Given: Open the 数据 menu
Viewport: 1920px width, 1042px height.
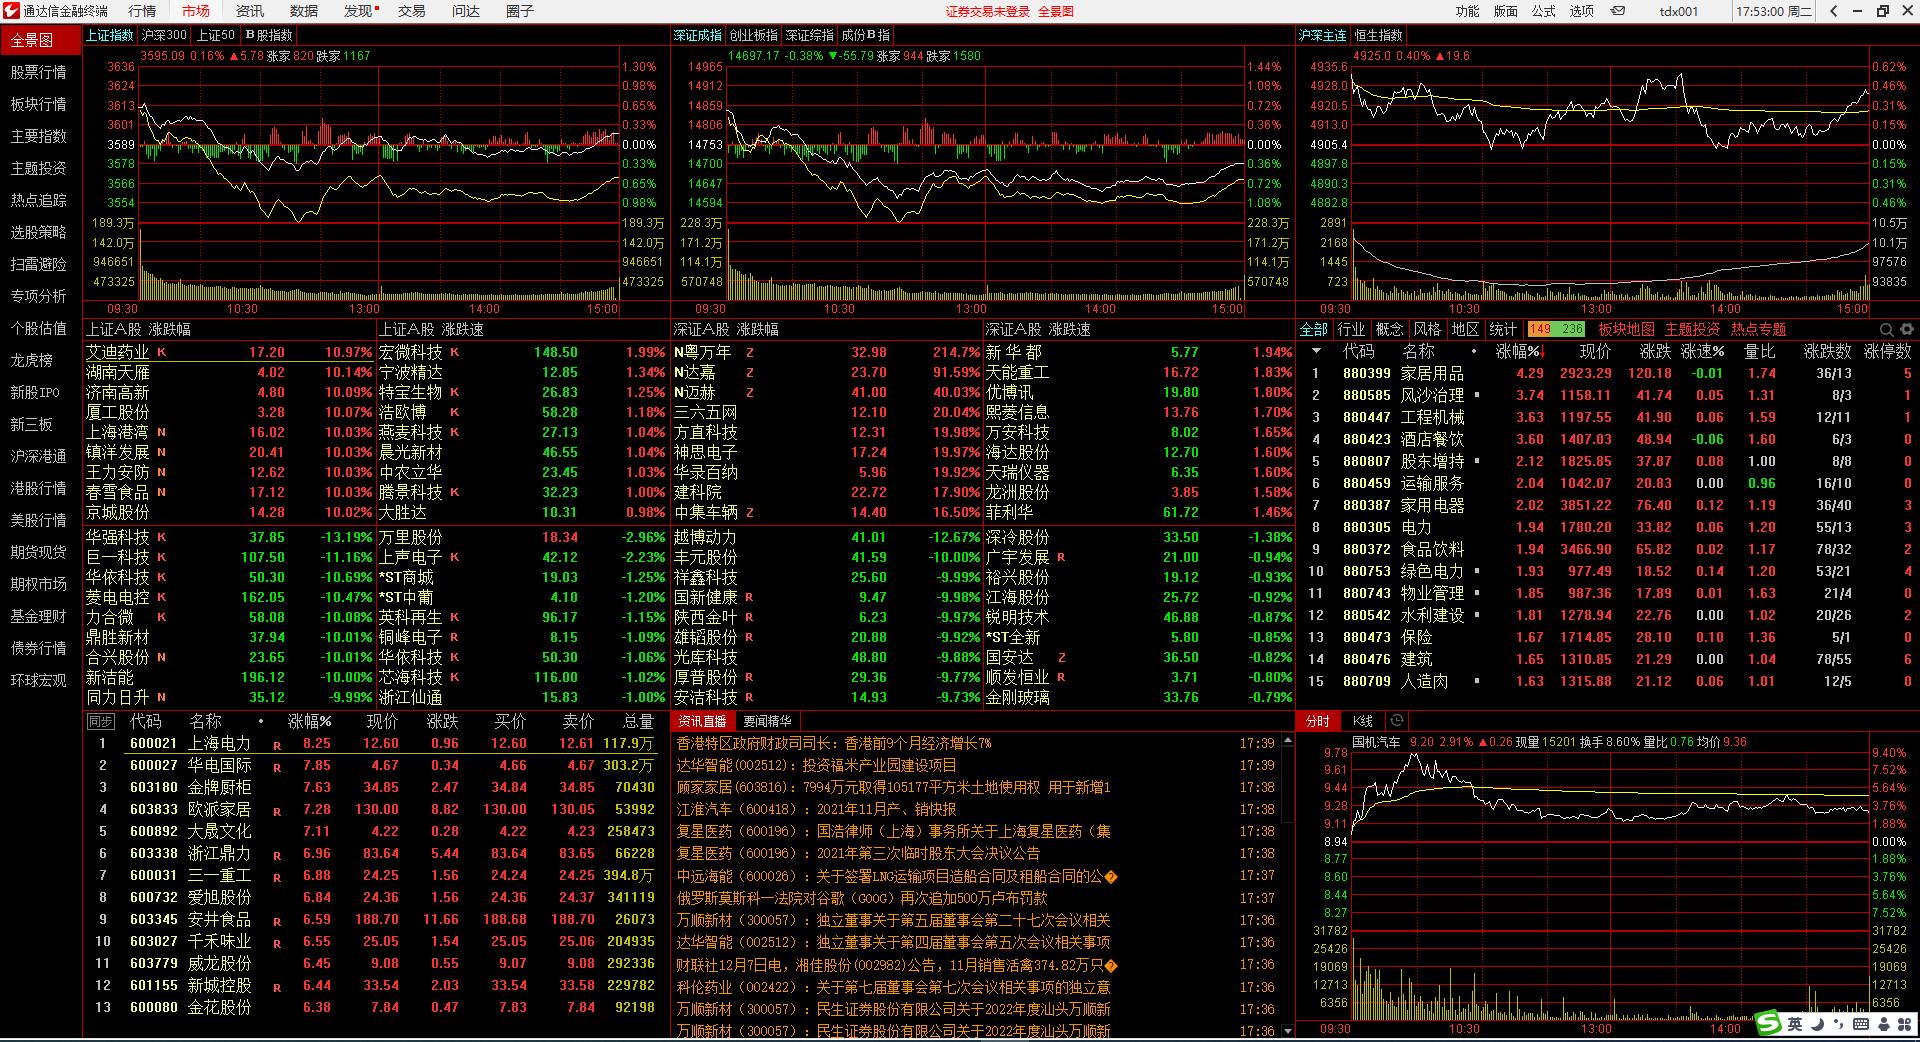Looking at the screenshot, I should click(x=304, y=11).
